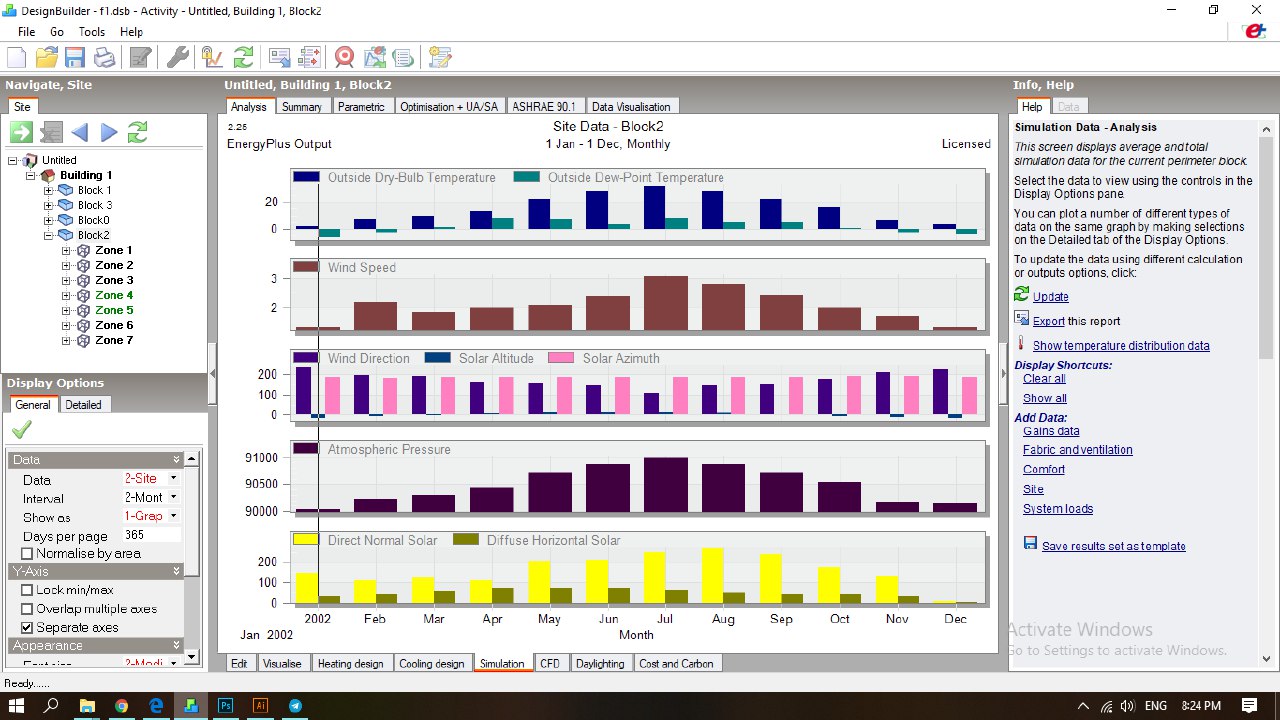The image size is (1280, 720).
Task: Collapse the Y-Axis section header
Action: (96, 571)
